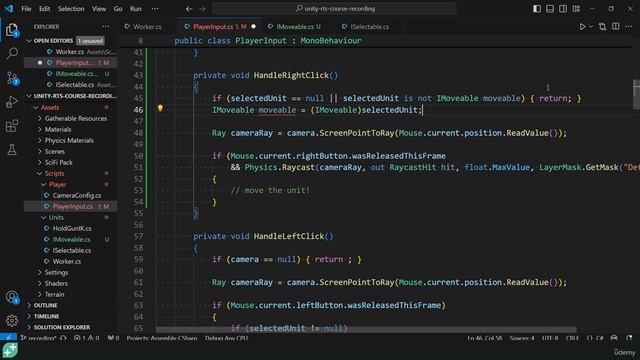The image size is (640, 360).
Task: Split the editor to the right
Action: pos(616,27)
